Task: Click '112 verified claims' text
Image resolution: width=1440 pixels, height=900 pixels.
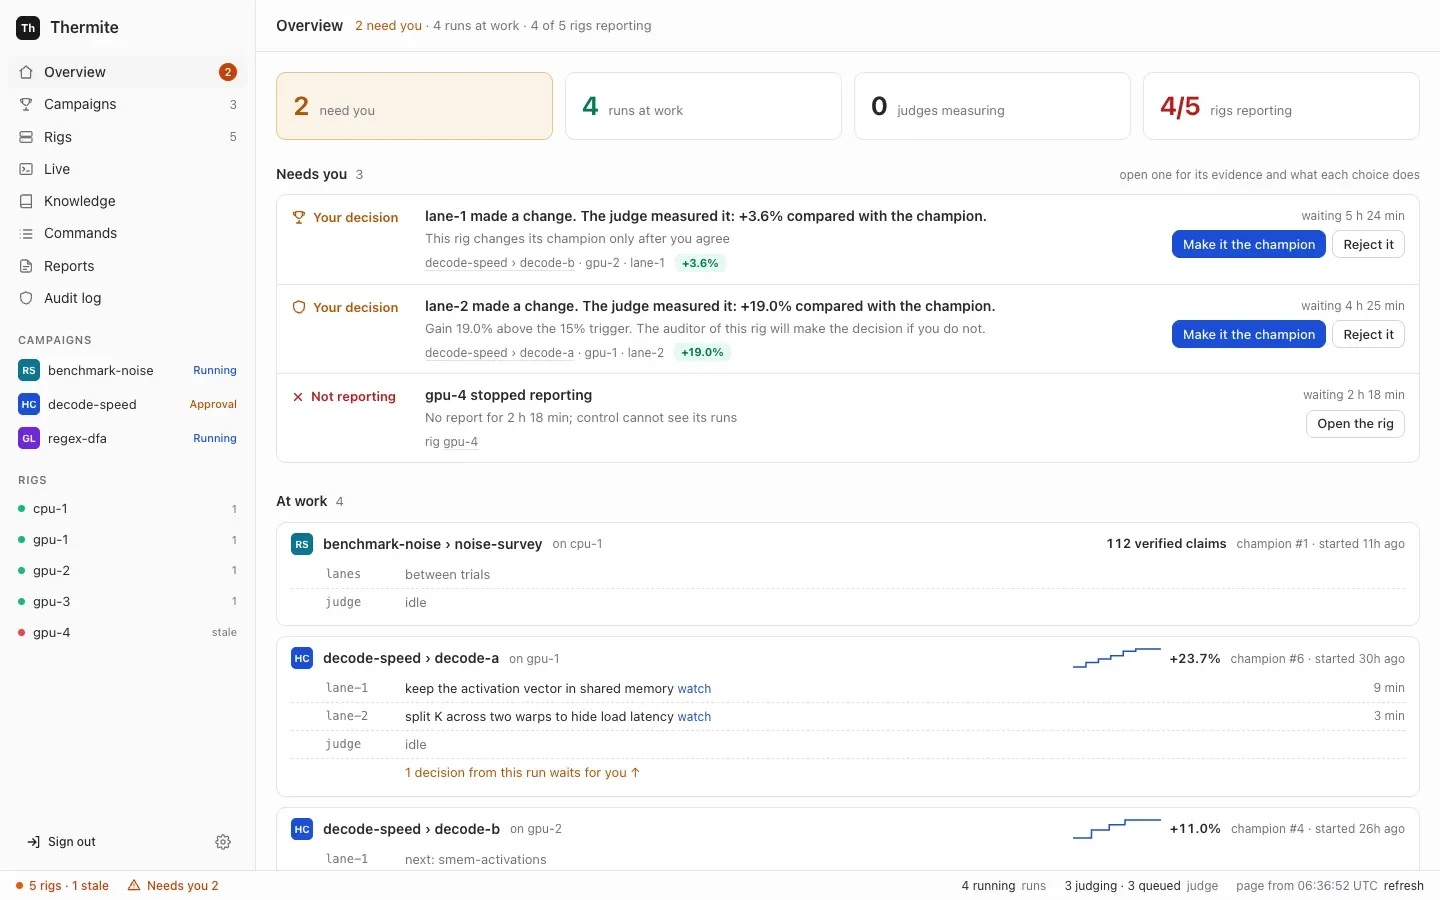Action: 1166,544
